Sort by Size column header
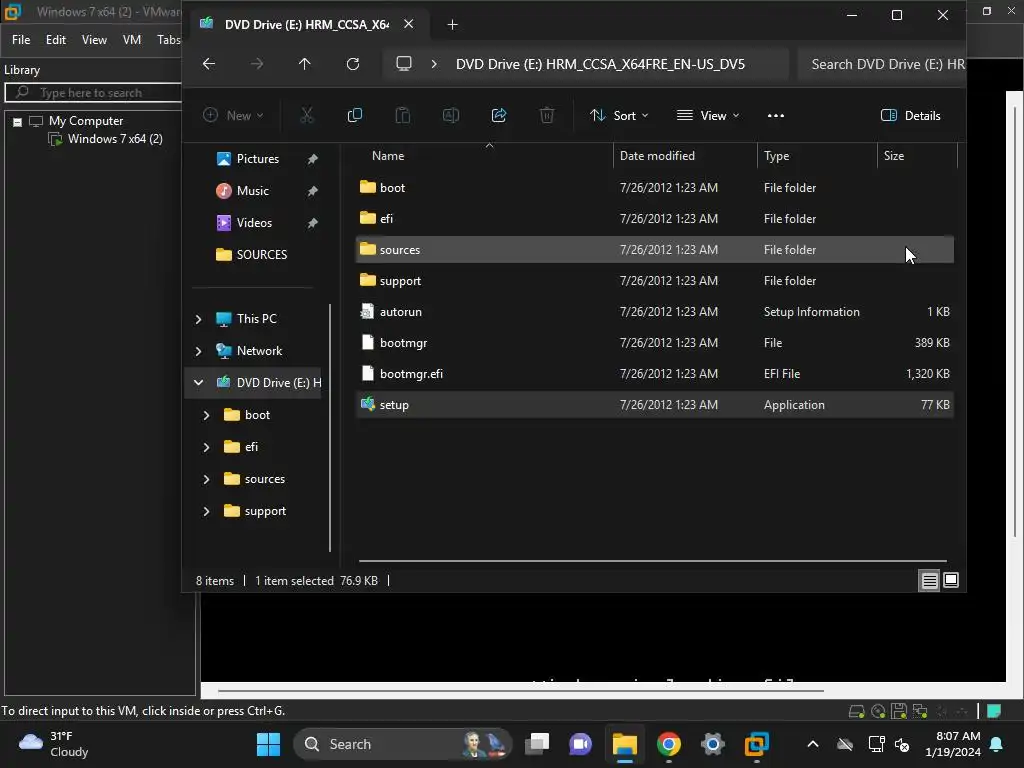 point(917,156)
